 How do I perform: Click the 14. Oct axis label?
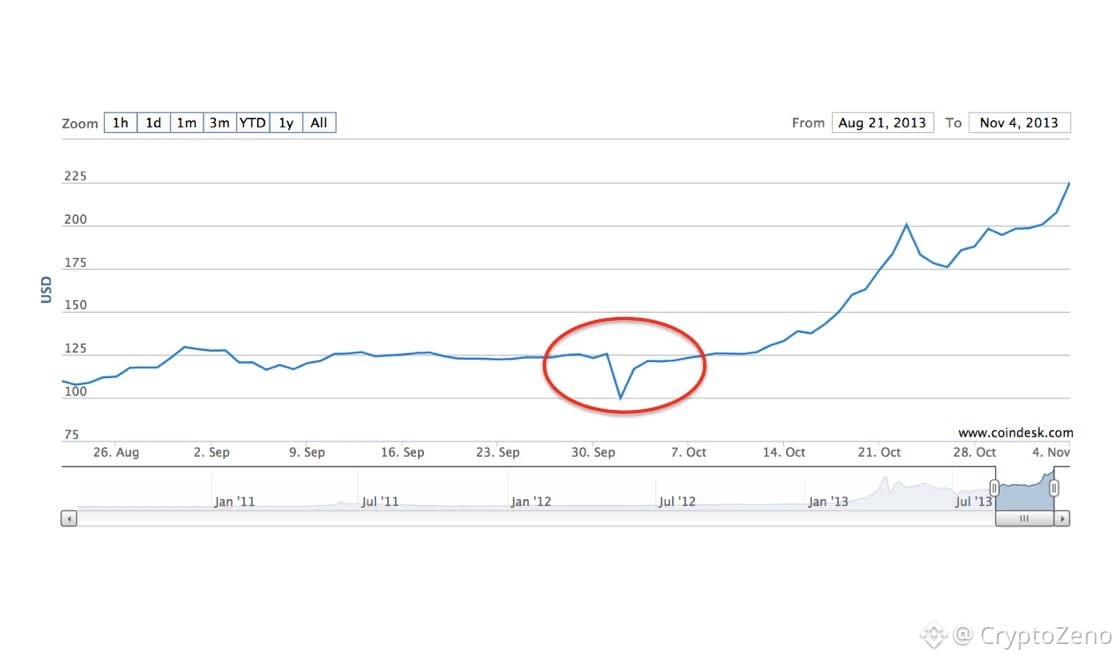point(784,452)
